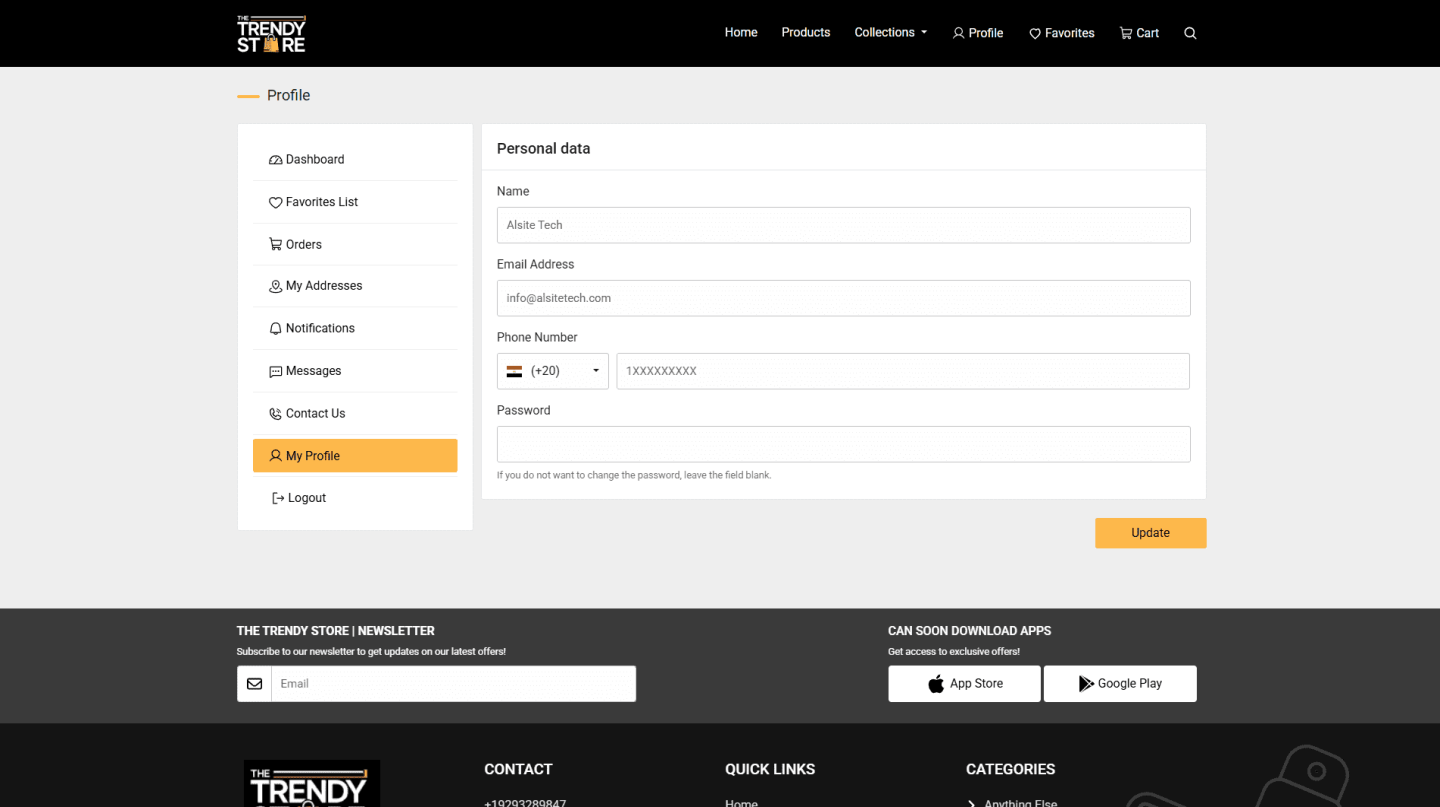Screen dimensions: 1440x807
Task: Go to the Products page
Action: coord(805,33)
